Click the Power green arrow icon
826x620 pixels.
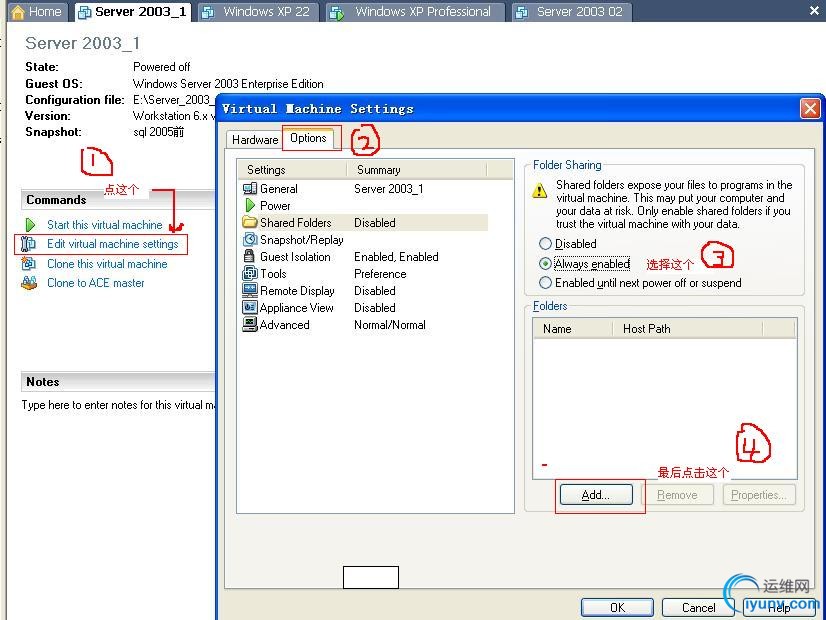click(x=250, y=205)
